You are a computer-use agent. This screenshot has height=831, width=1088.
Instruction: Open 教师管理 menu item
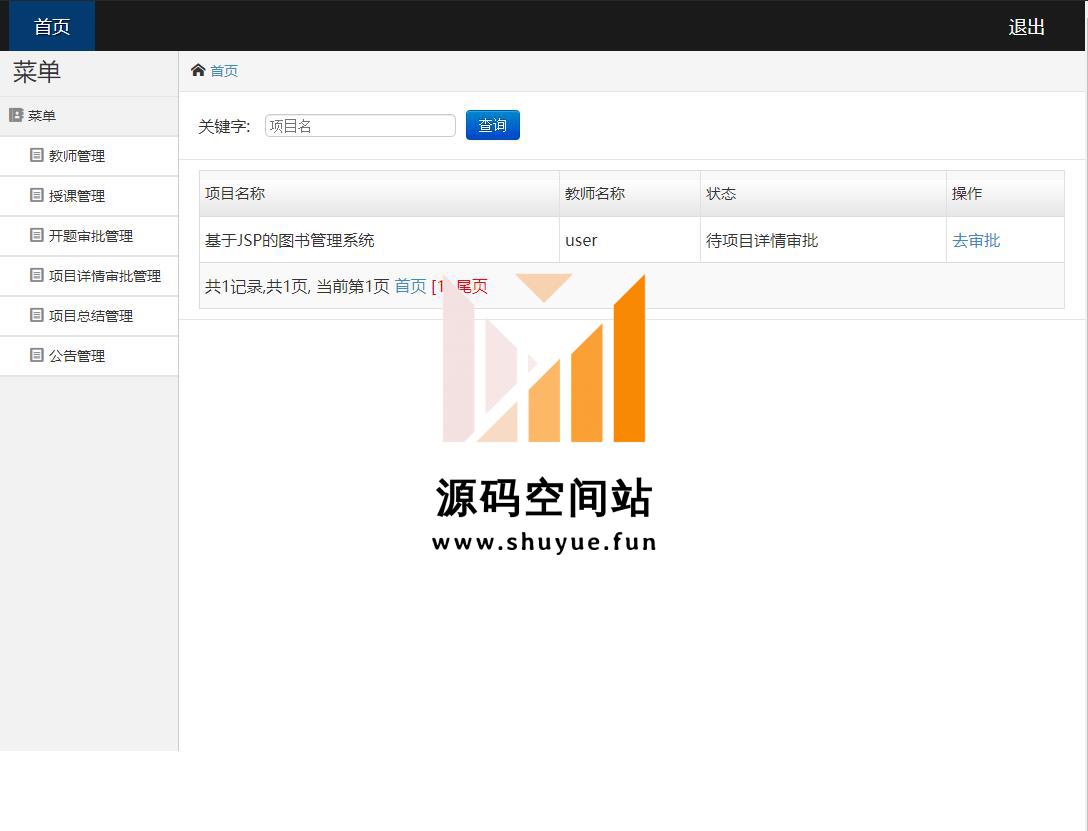tap(77, 156)
